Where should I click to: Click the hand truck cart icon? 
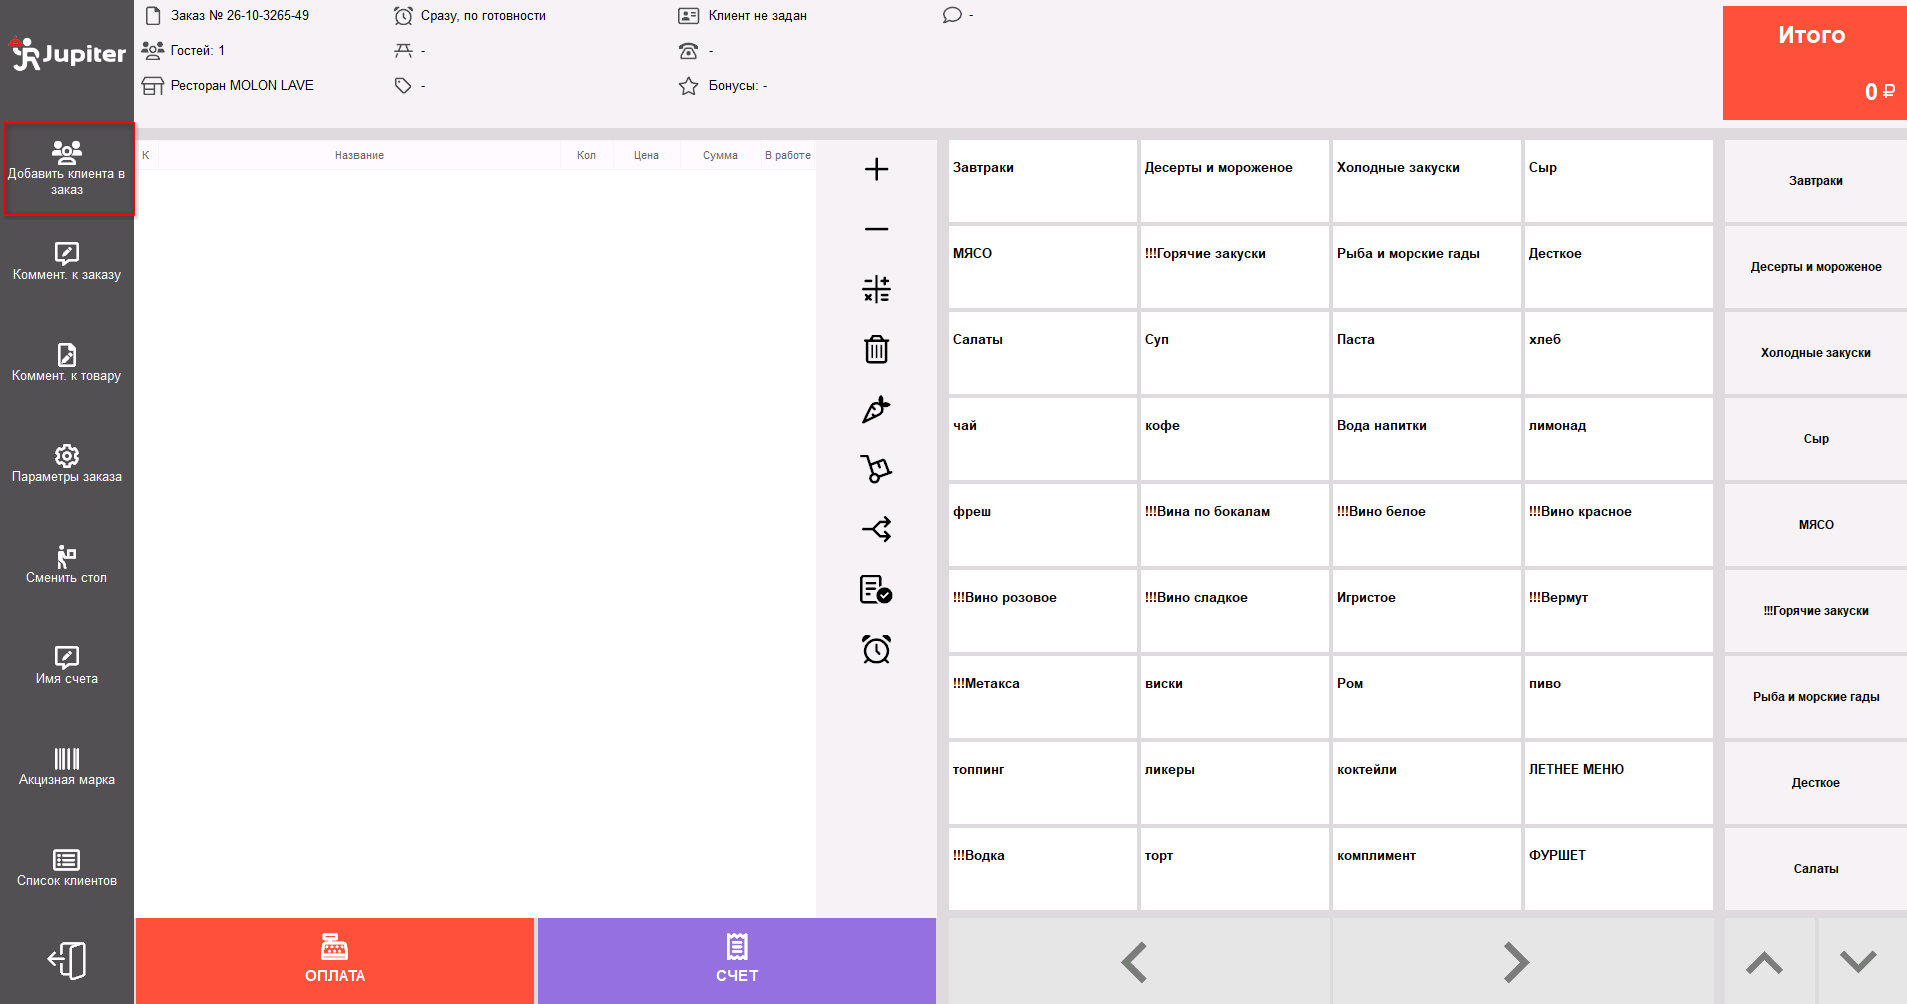[876, 469]
